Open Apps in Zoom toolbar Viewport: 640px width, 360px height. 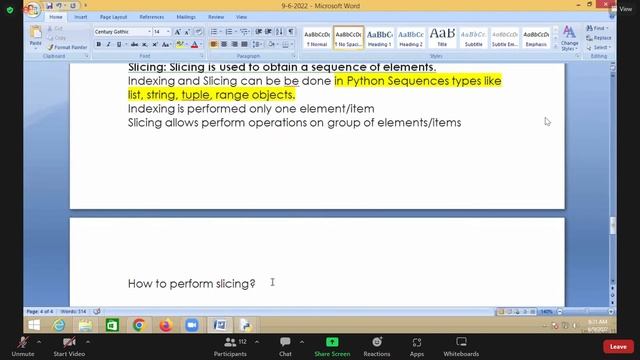417,346
